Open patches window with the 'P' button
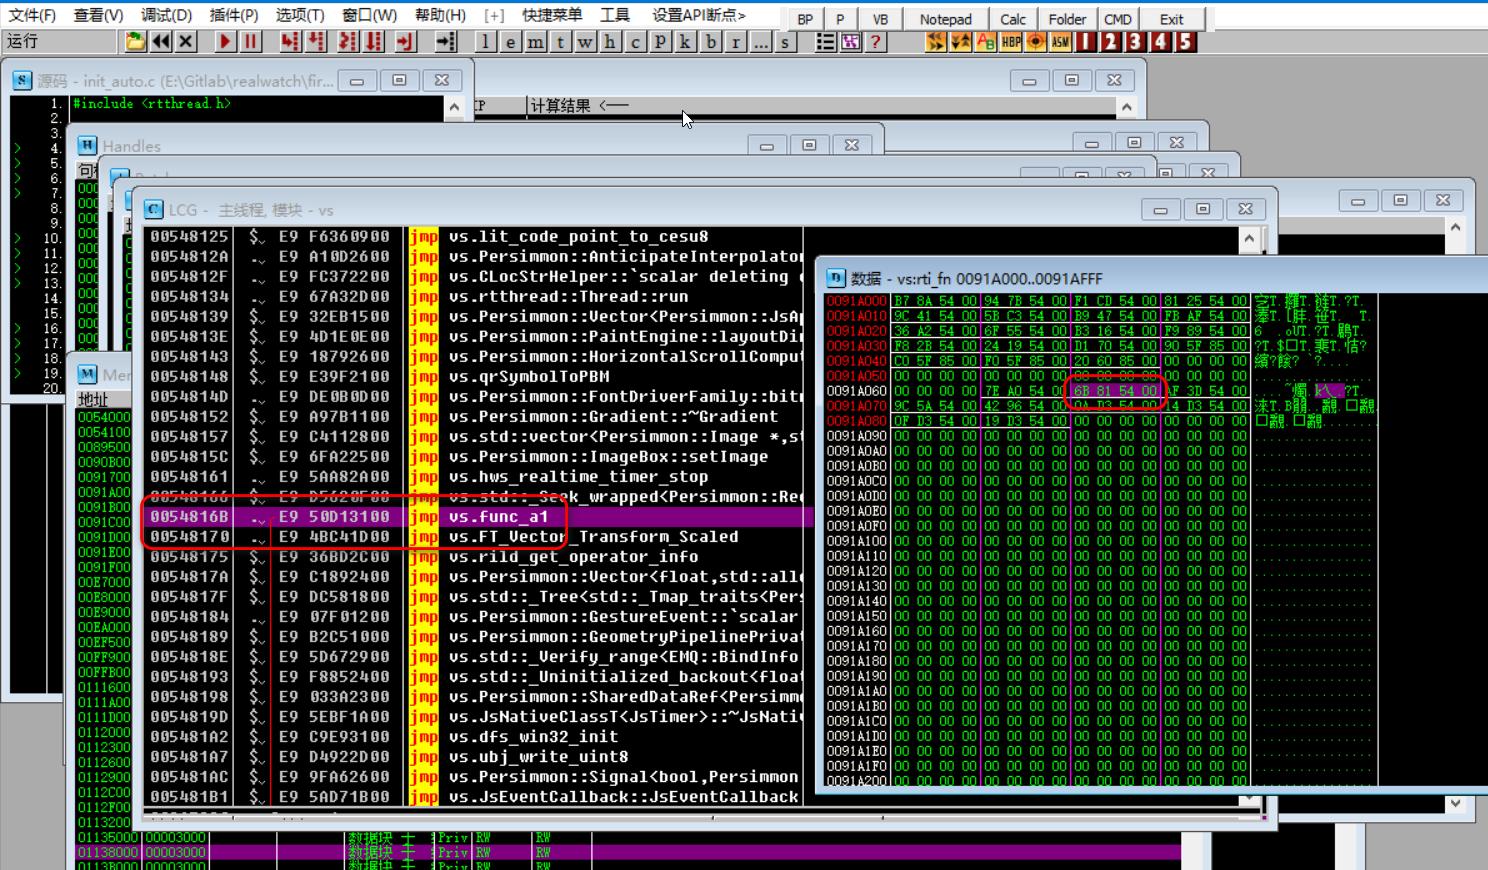The width and height of the screenshot is (1488, 870). (660, 41)
